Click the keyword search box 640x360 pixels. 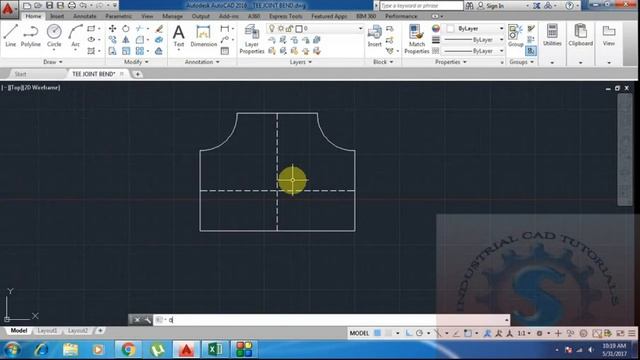coord(421,6)
